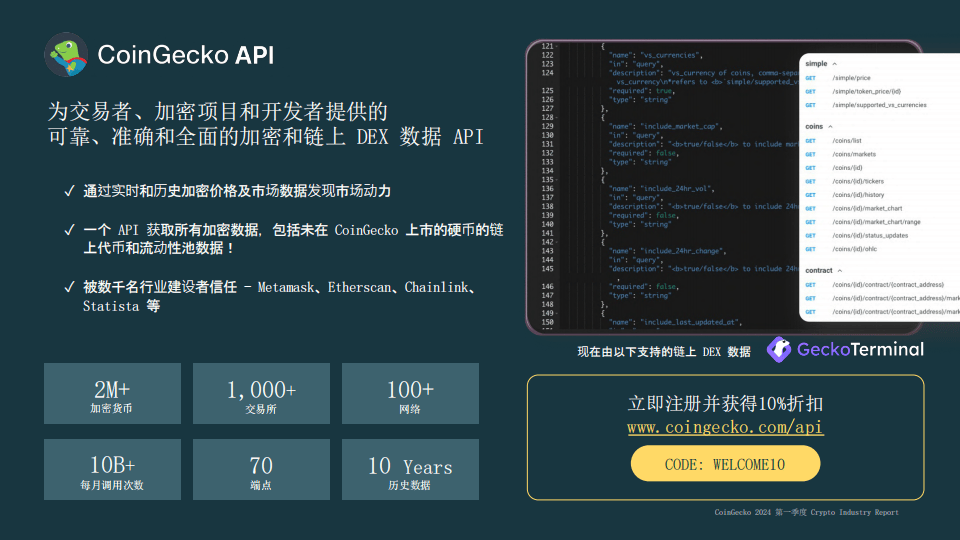This screenshot has height=540, width=960.
Task: Select the /coins/markets endpoint
Action: click(x=854, y=154)
